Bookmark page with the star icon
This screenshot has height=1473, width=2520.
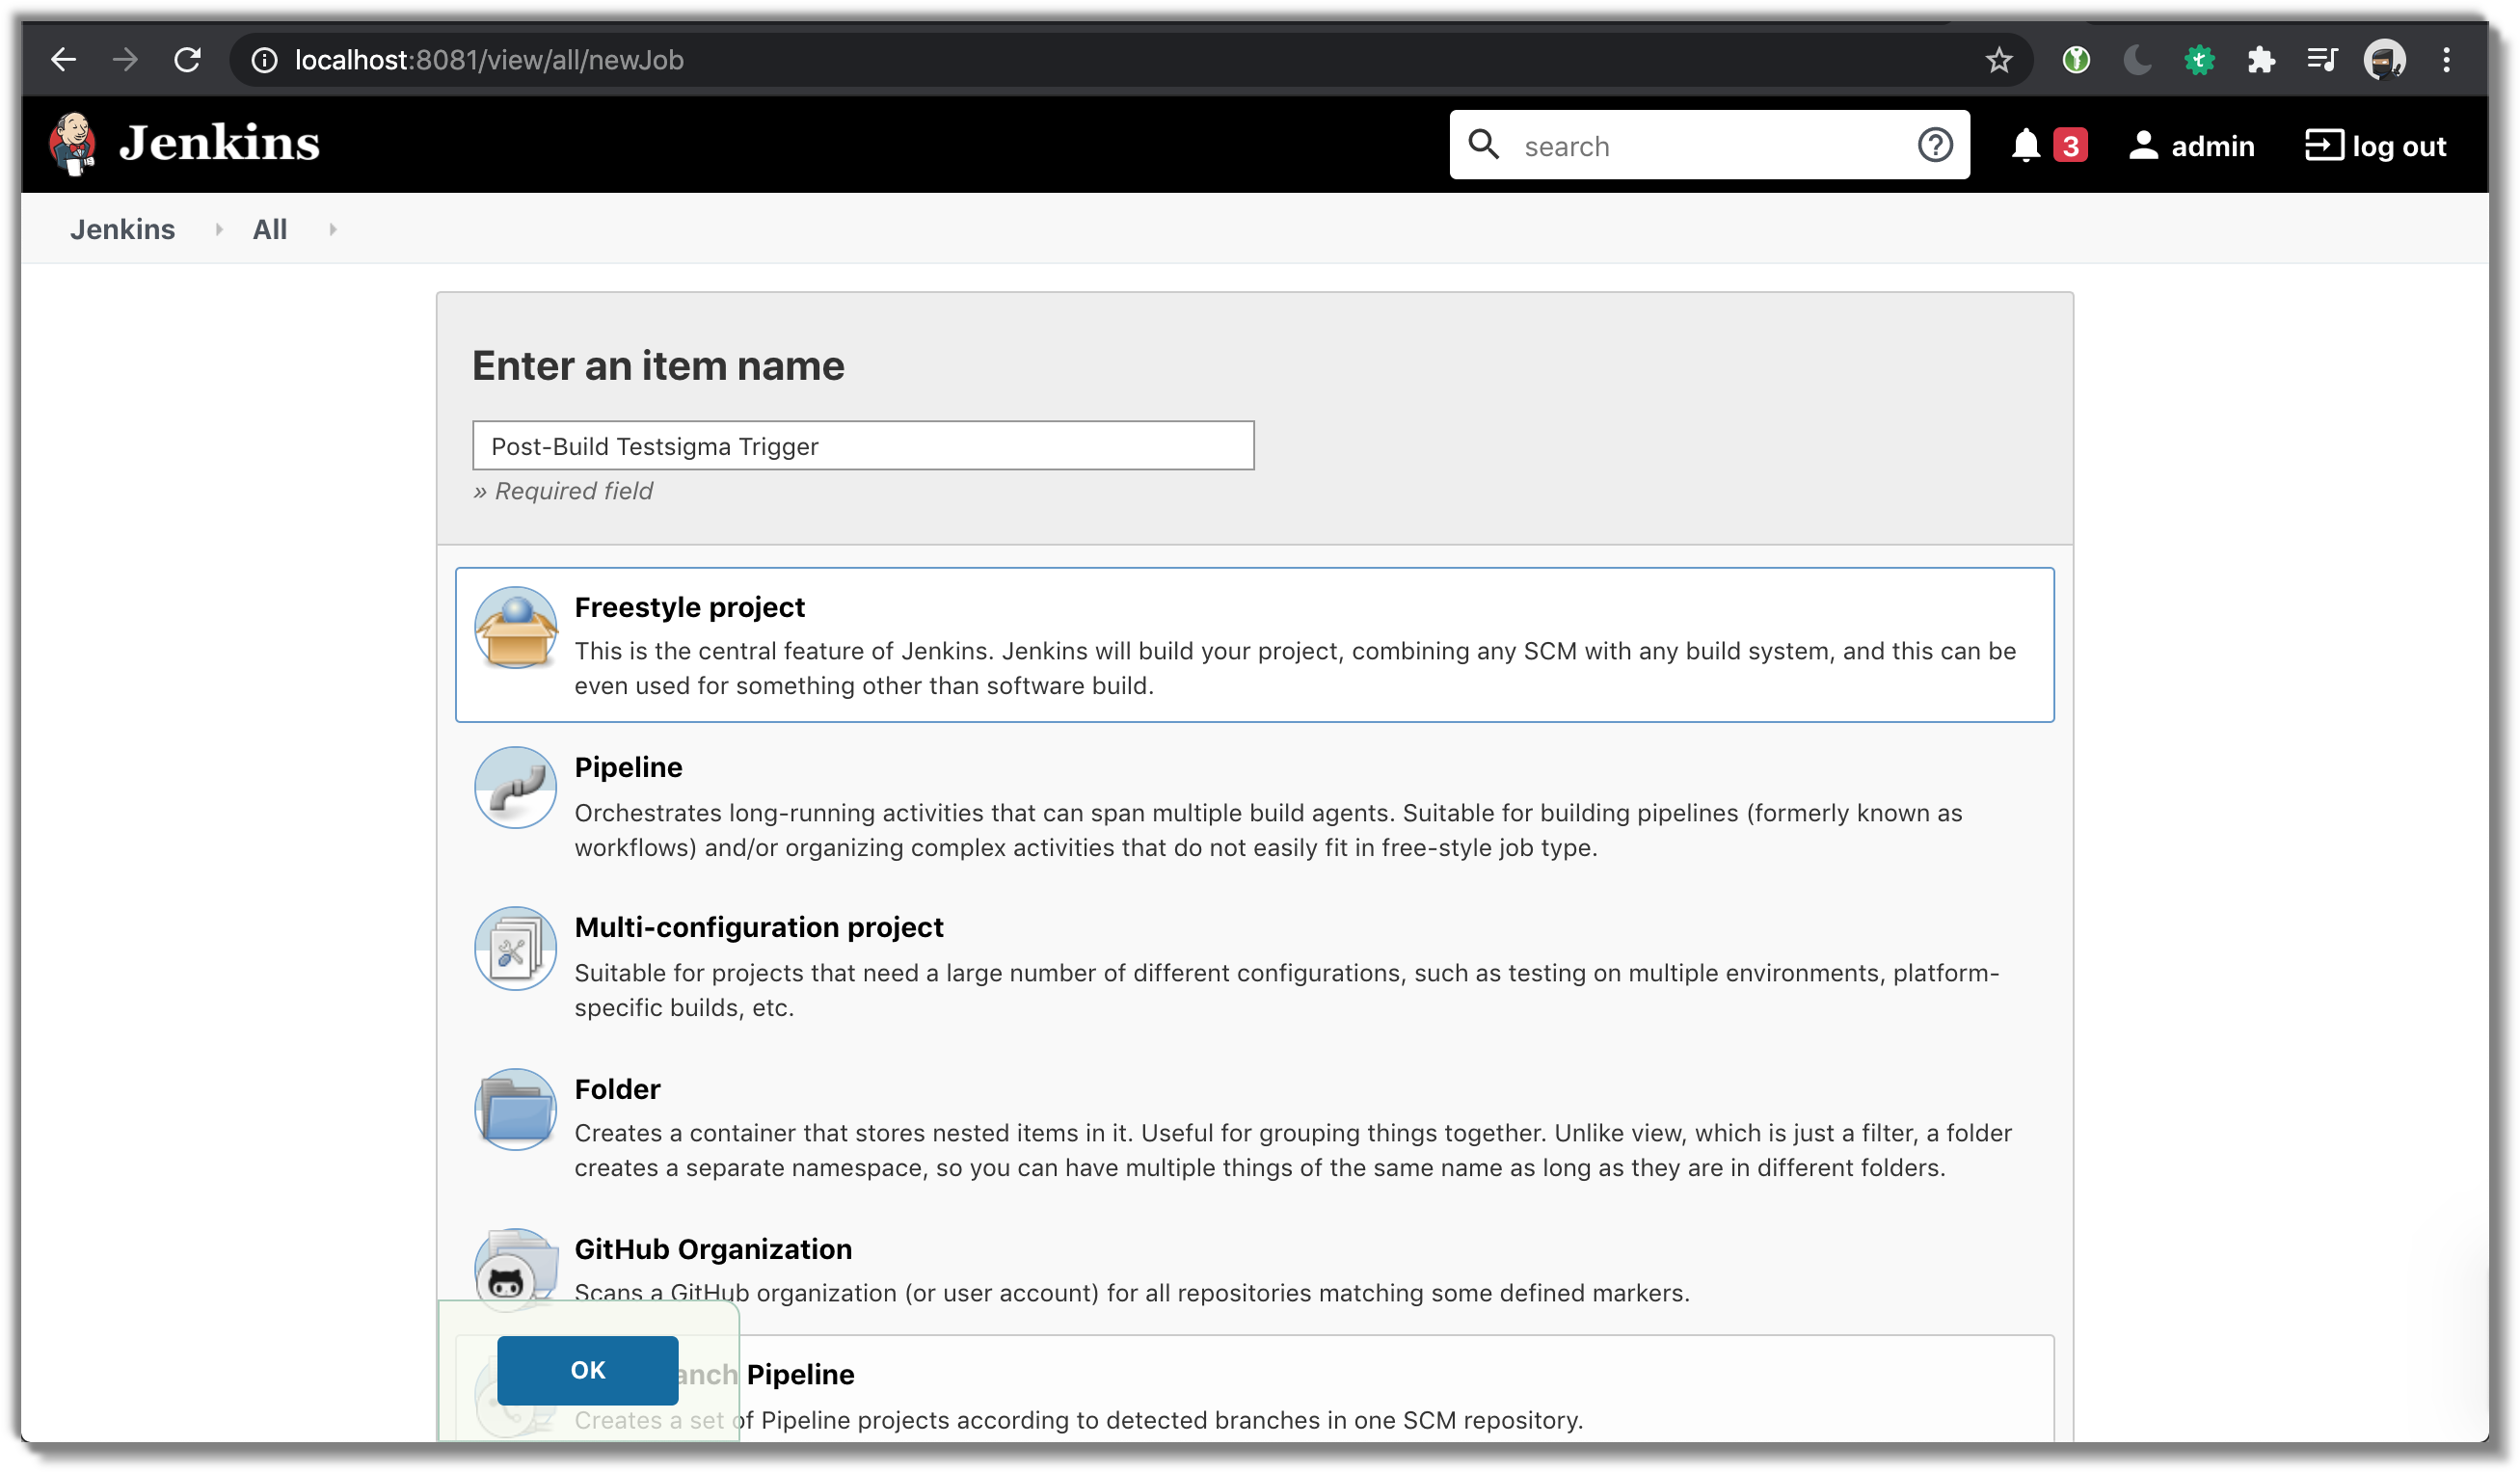[1998, 60]
